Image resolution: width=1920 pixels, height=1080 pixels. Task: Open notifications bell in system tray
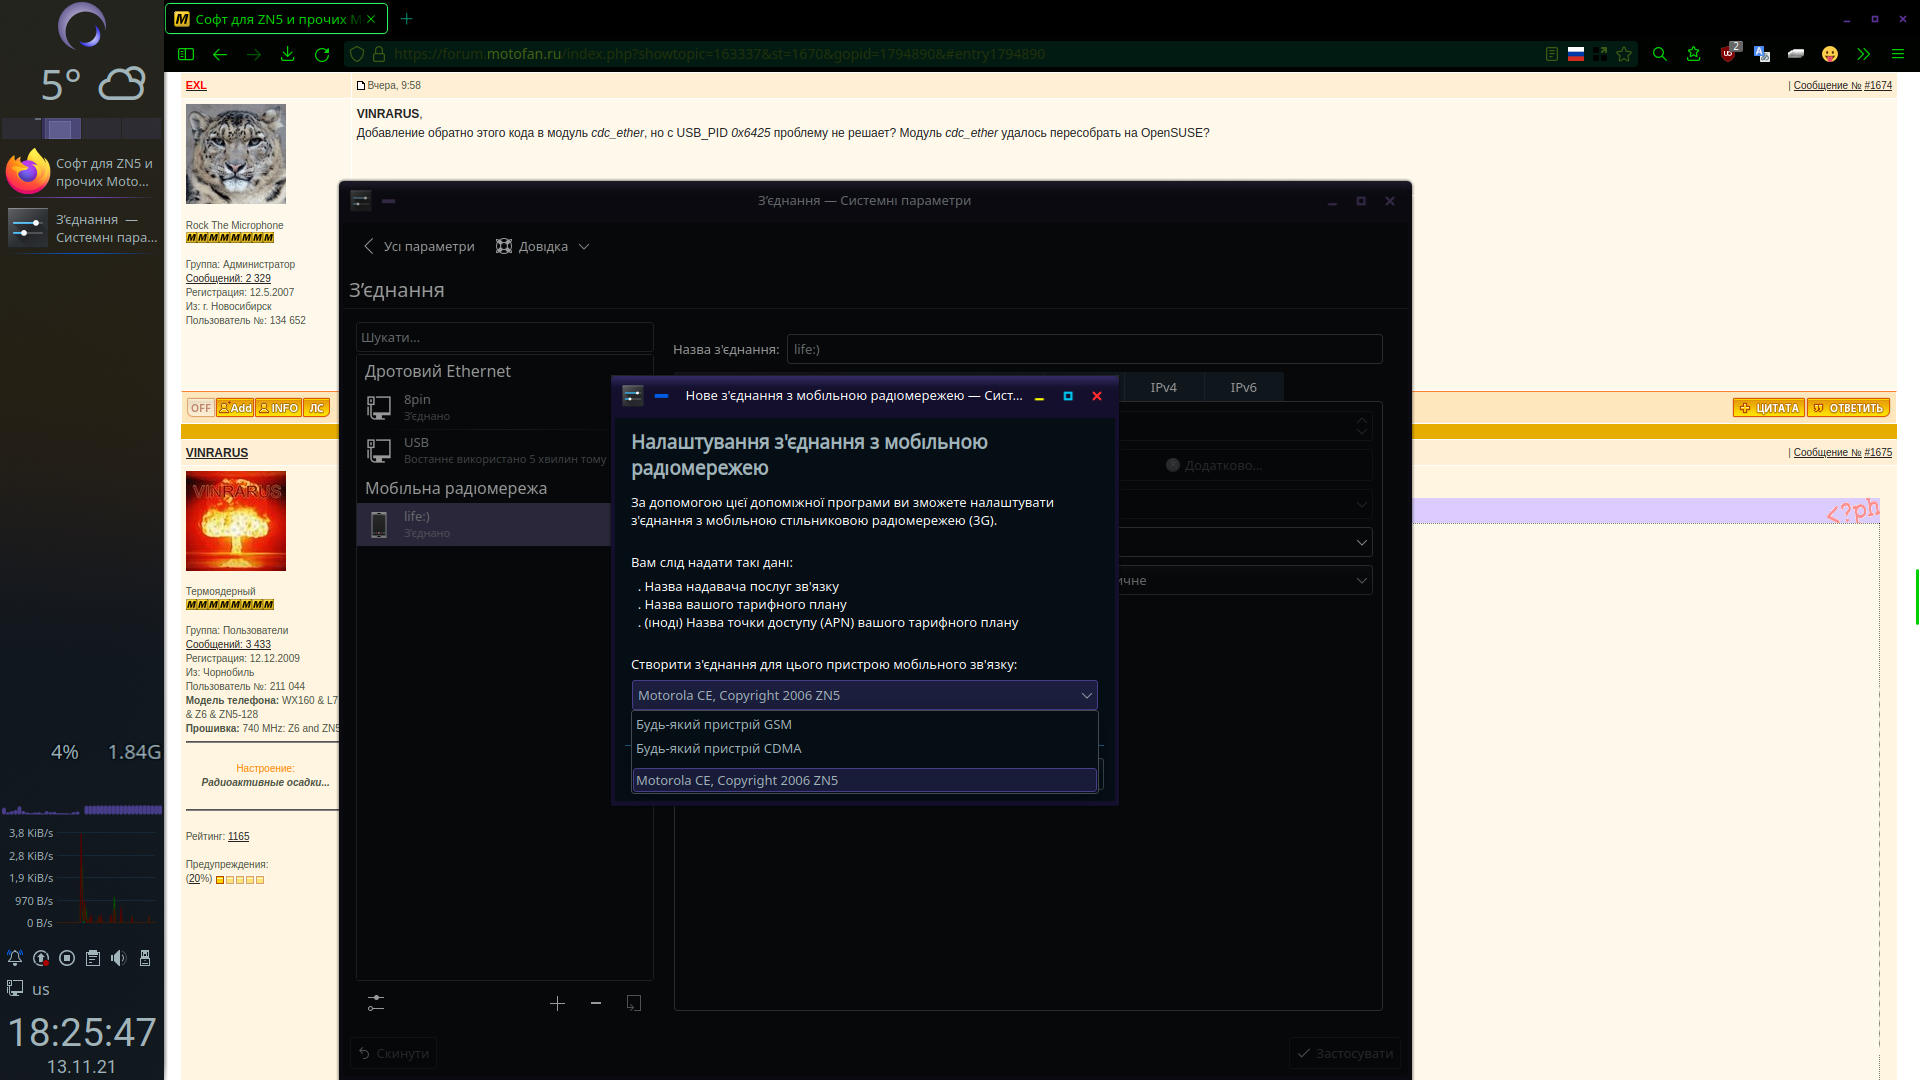point(15,958)
